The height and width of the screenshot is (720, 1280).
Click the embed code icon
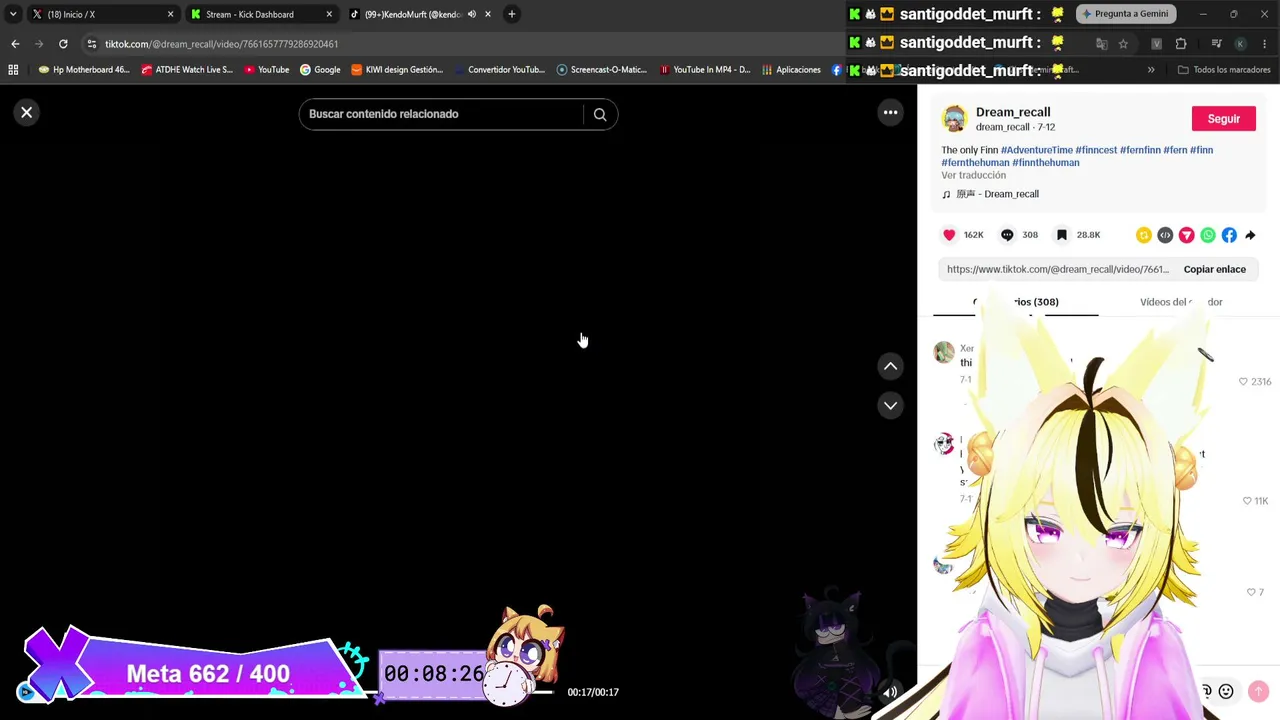point(1165,235)
